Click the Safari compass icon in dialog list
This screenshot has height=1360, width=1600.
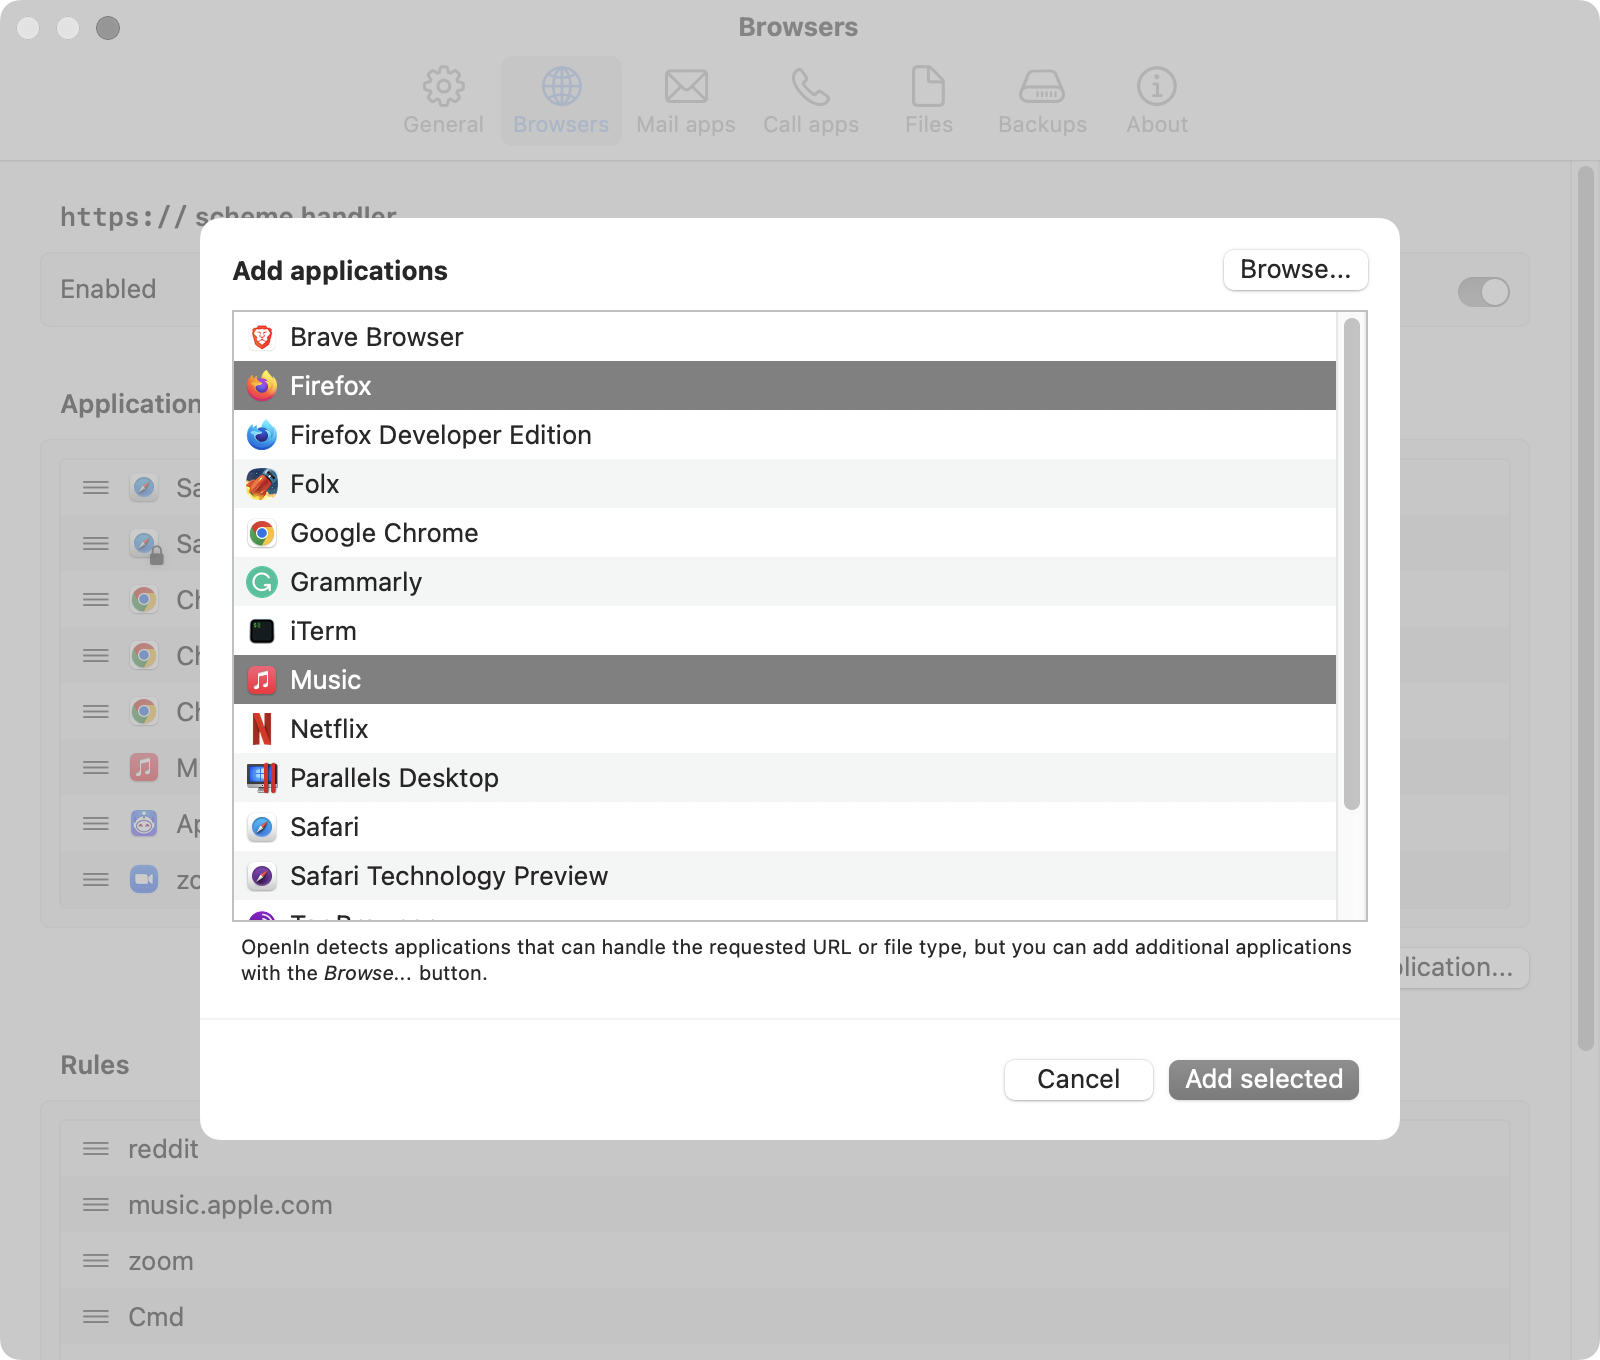[x=262, y=827]
